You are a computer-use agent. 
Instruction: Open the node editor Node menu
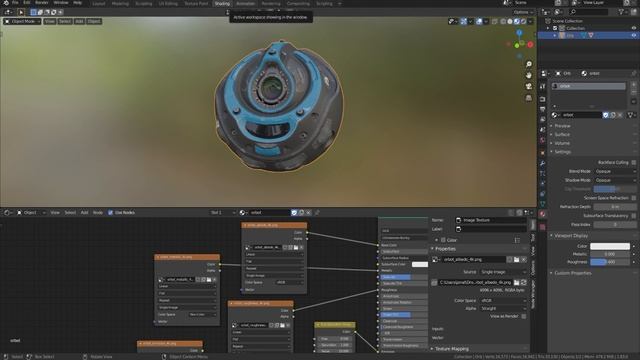coord(98,213)
